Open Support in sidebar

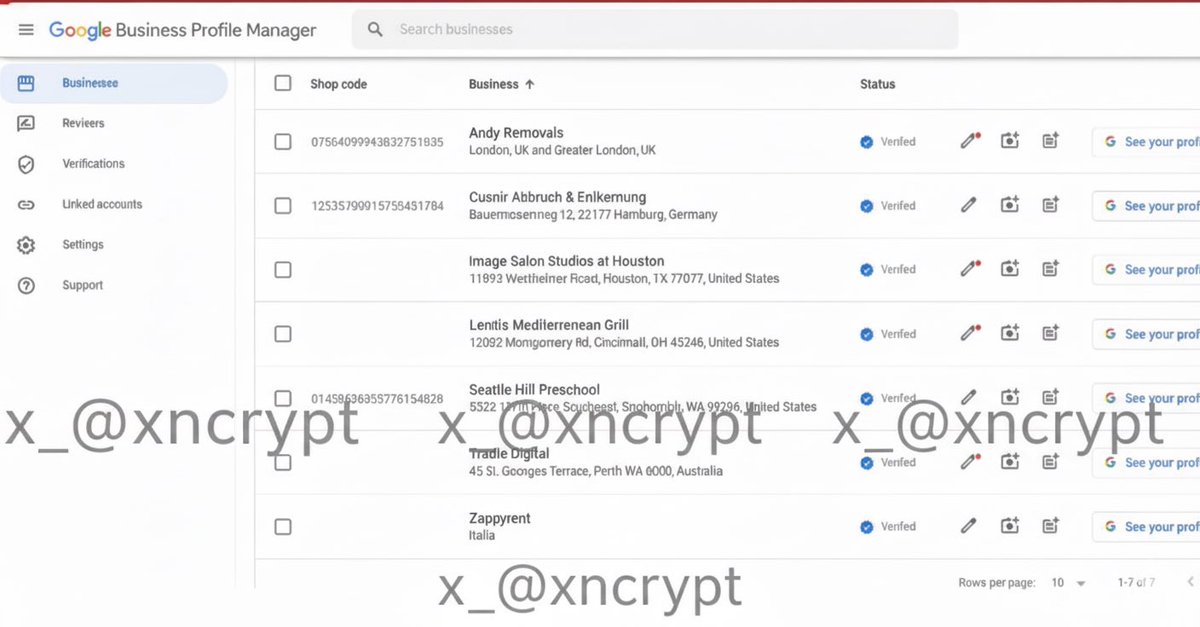coord(83,286)
